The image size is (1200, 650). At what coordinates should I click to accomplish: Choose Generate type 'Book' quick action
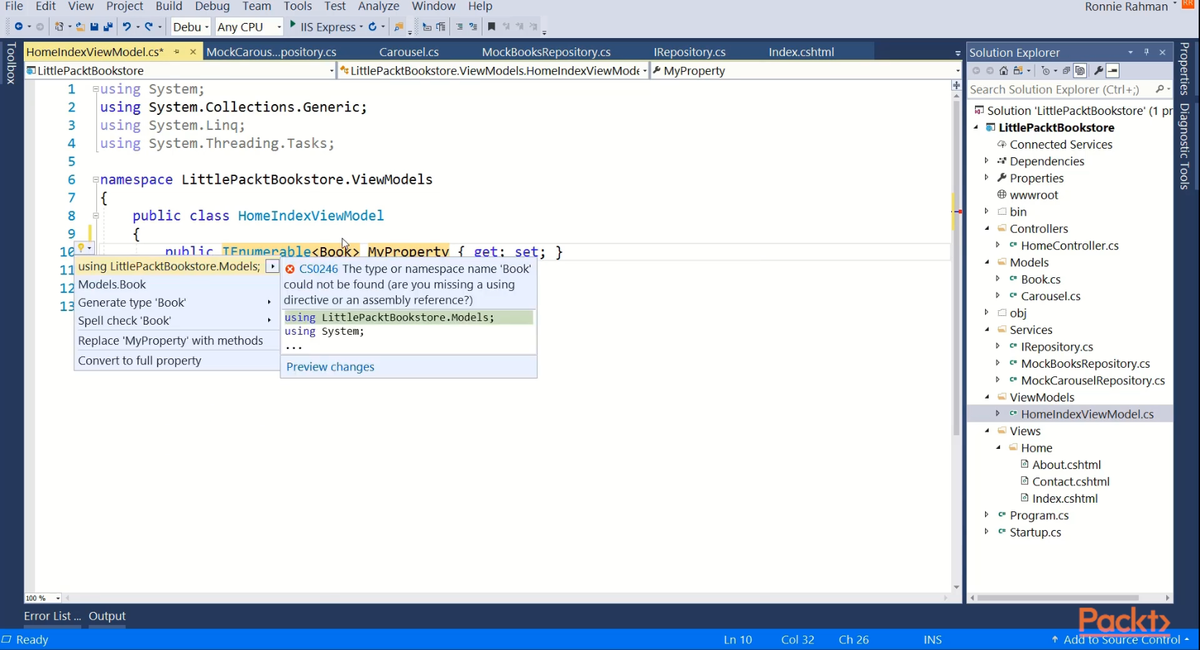[176, 302]
